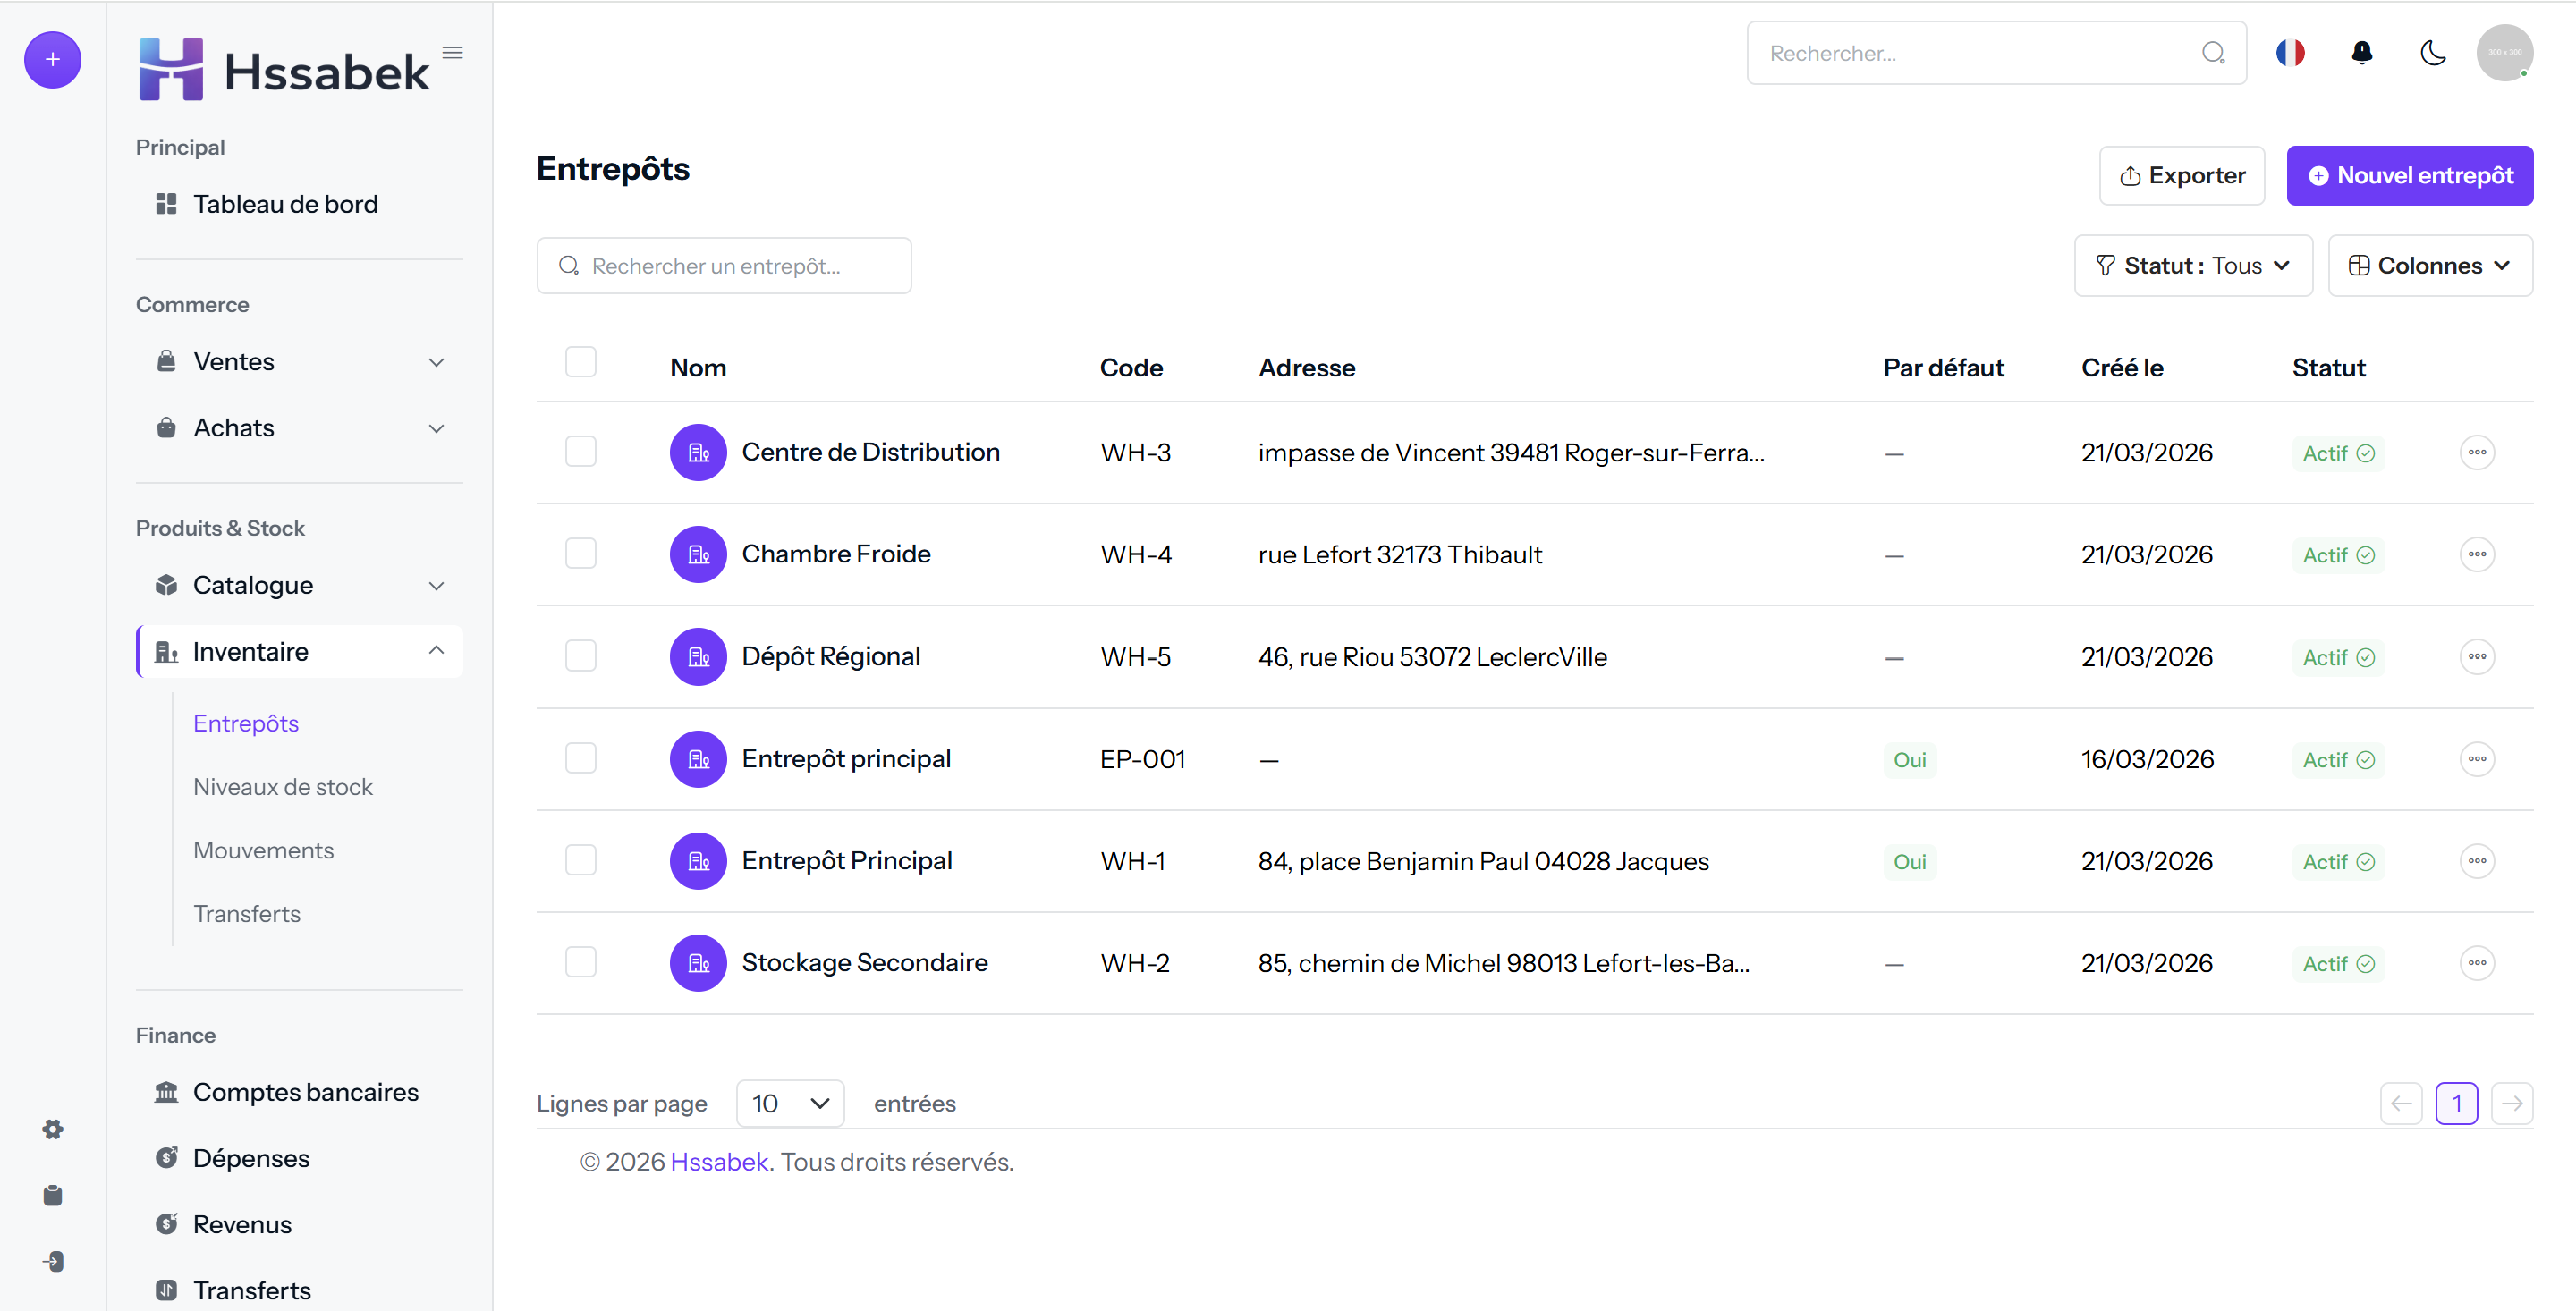Open the Mouvements submenu item
Image resolution: width=2576 pixels, height=1311 pixels.
point(263,850)
